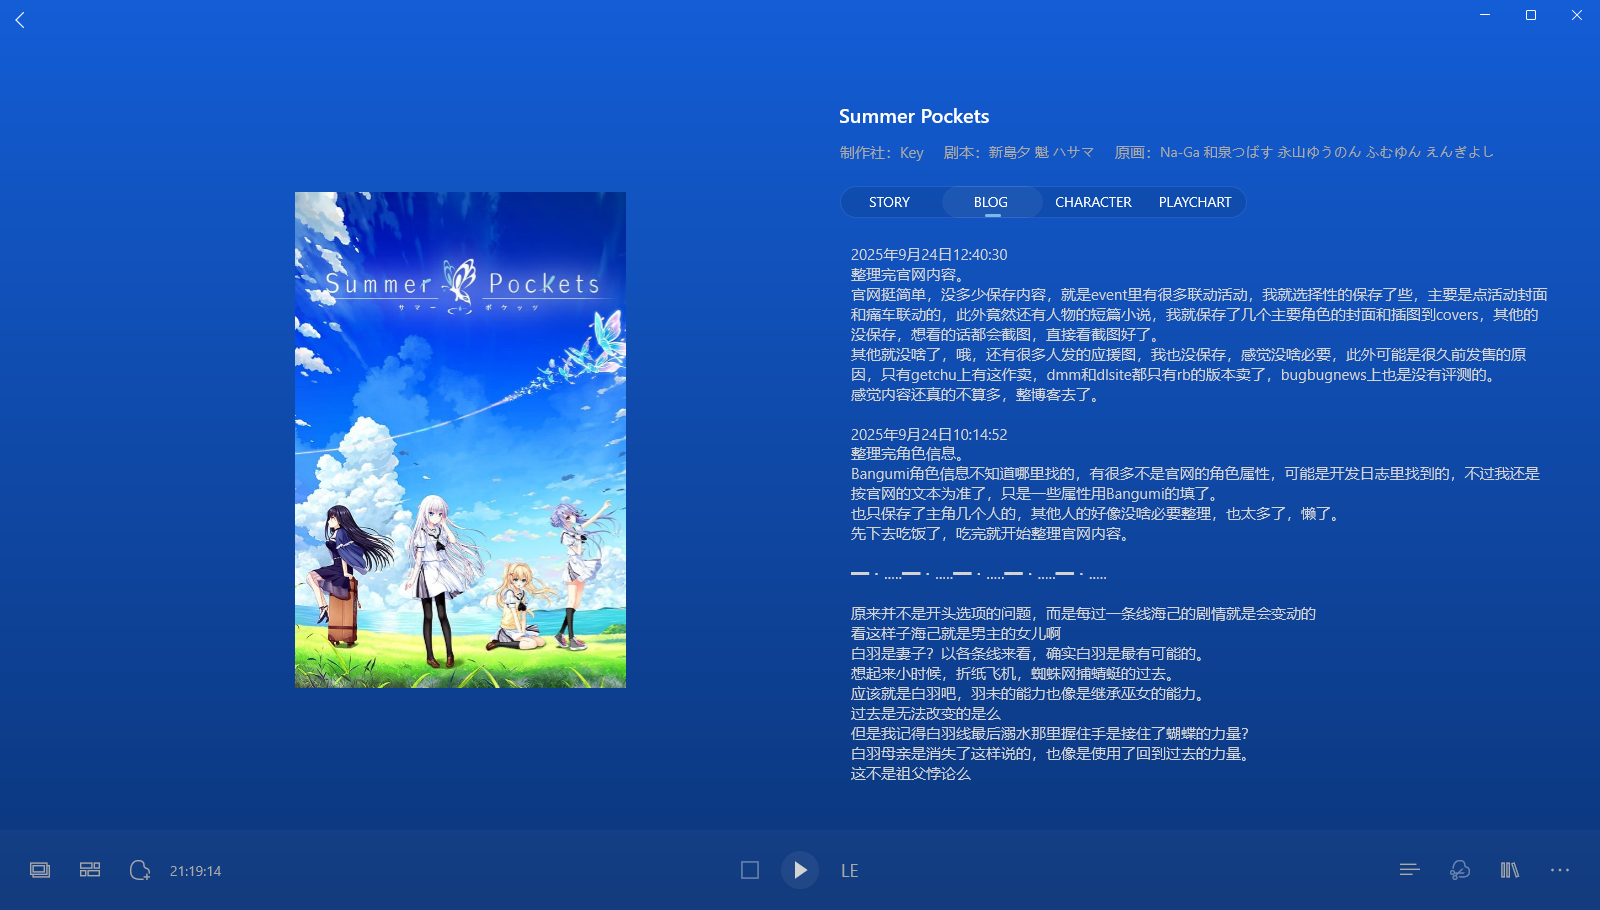Click the line 这不是祖父悖论么

(910, 774)
